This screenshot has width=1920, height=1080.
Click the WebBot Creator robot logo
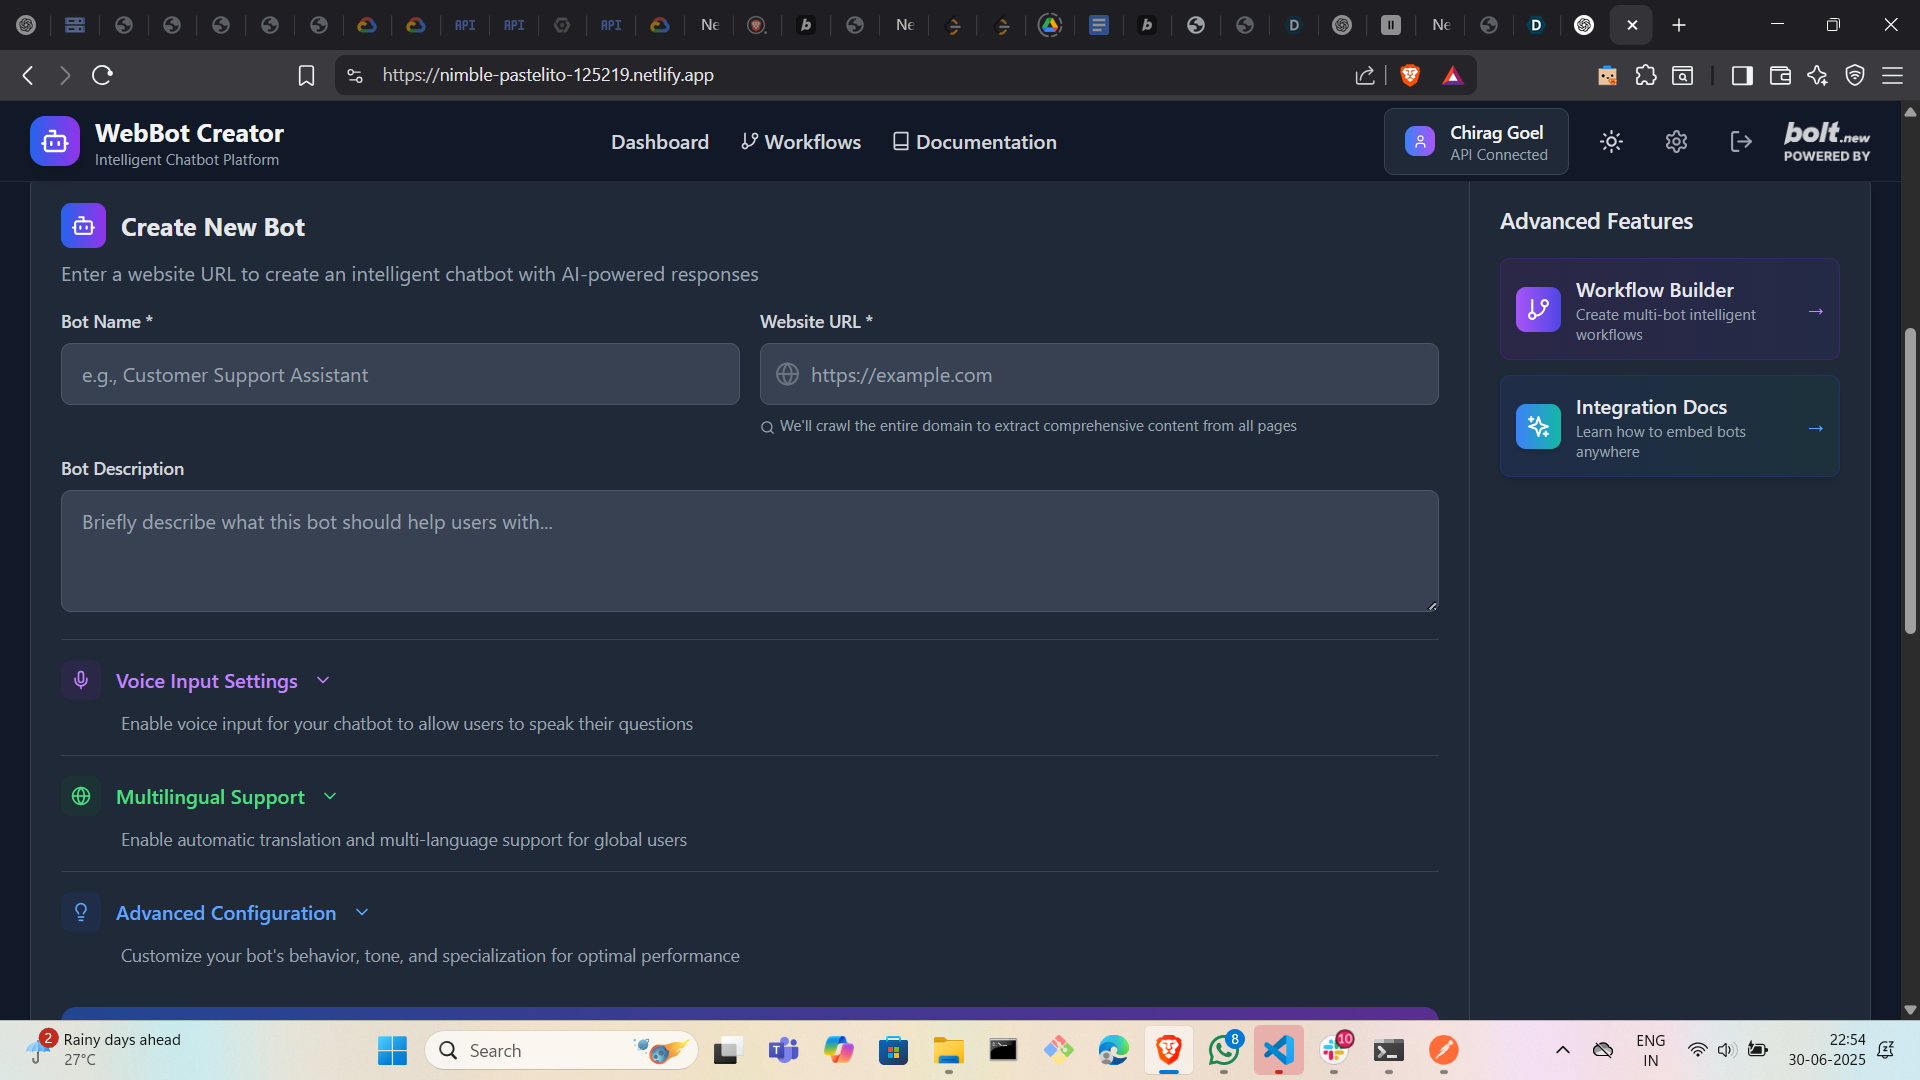(x=55, y=142)
